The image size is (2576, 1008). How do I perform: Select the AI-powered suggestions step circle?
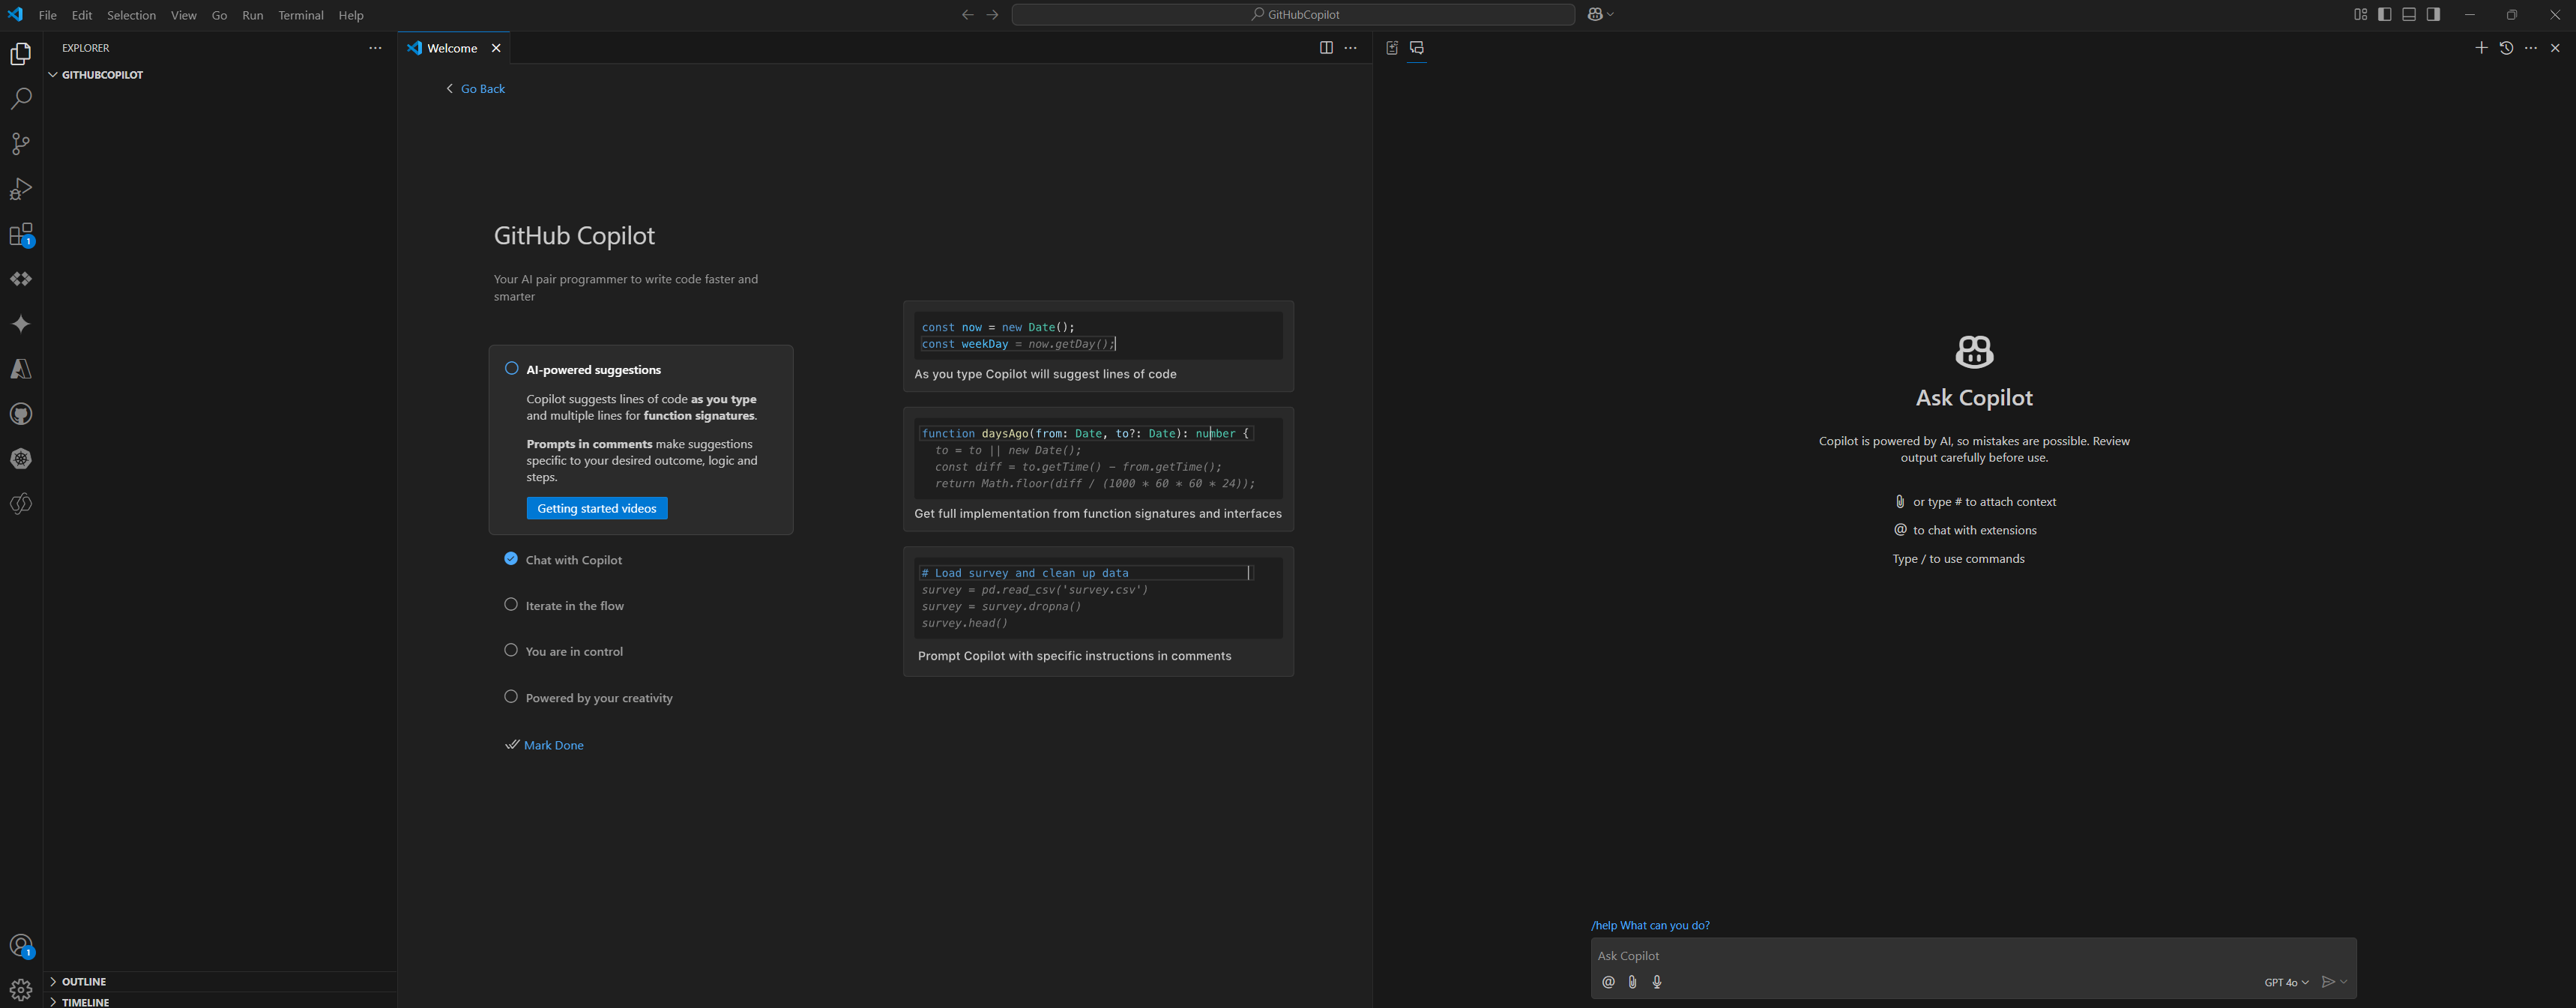pyautogui.click(x=512, y=368)
